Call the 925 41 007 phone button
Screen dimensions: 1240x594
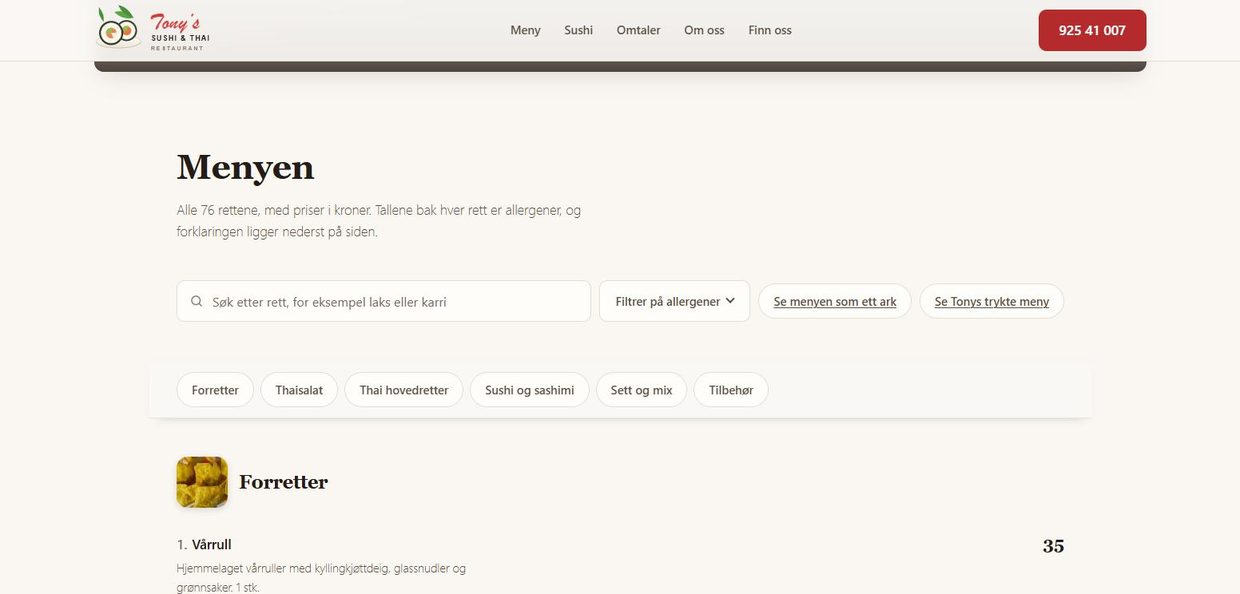[x=1092, y=30]
